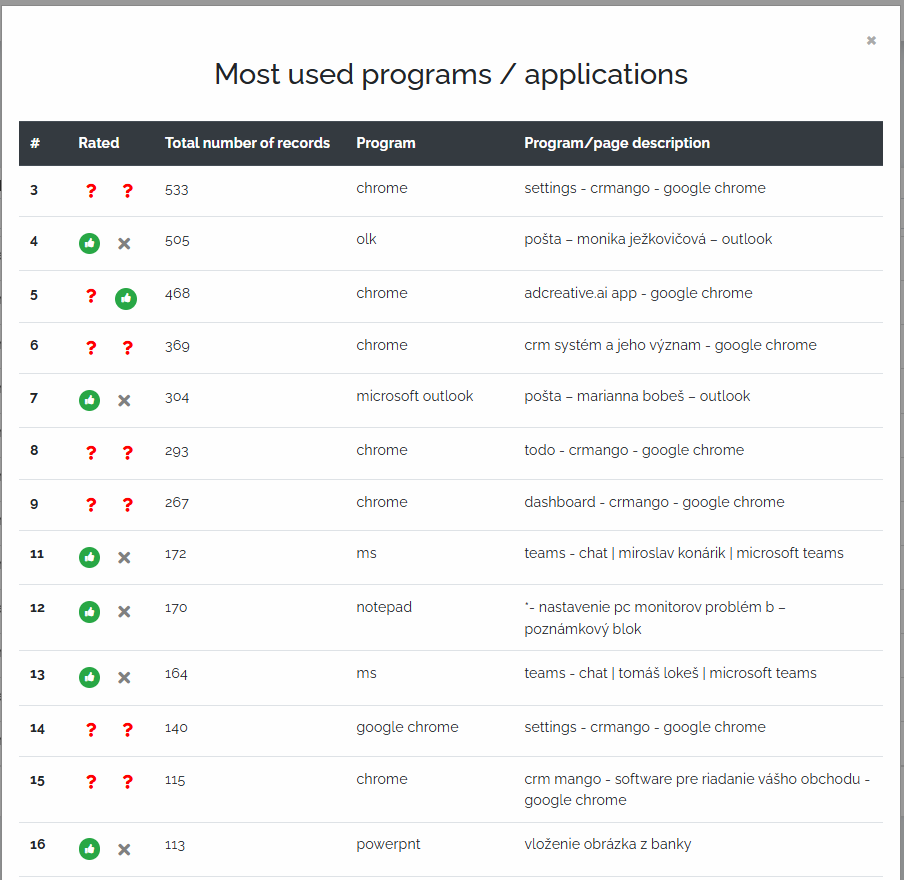Screen dimensions: 904x880
Task: Click records value 505
Action: (177, 240)
